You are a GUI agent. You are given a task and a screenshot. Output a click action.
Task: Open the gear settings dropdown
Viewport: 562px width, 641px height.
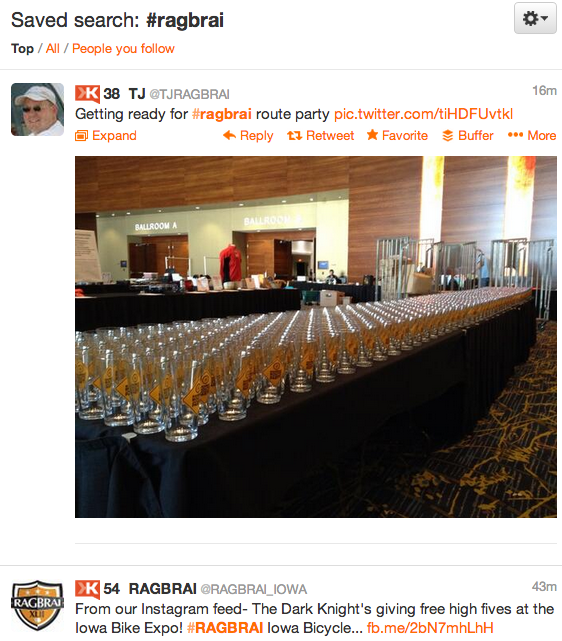point(535,18)
